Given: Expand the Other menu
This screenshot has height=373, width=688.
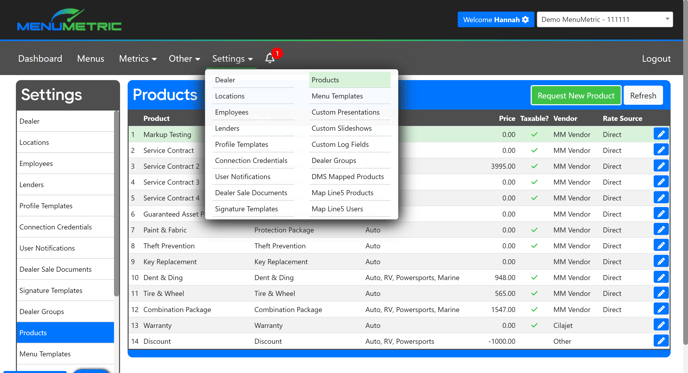Looking at the screenshot, I should click(184, 58).
